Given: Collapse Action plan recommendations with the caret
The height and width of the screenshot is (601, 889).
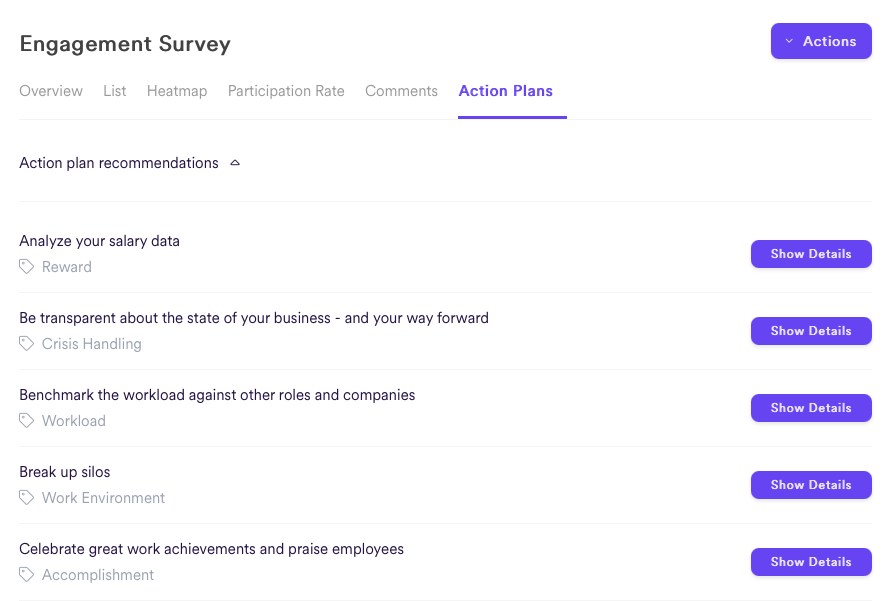Looking at the screenshot, I should pyautogui.click(x=235, y=163).
